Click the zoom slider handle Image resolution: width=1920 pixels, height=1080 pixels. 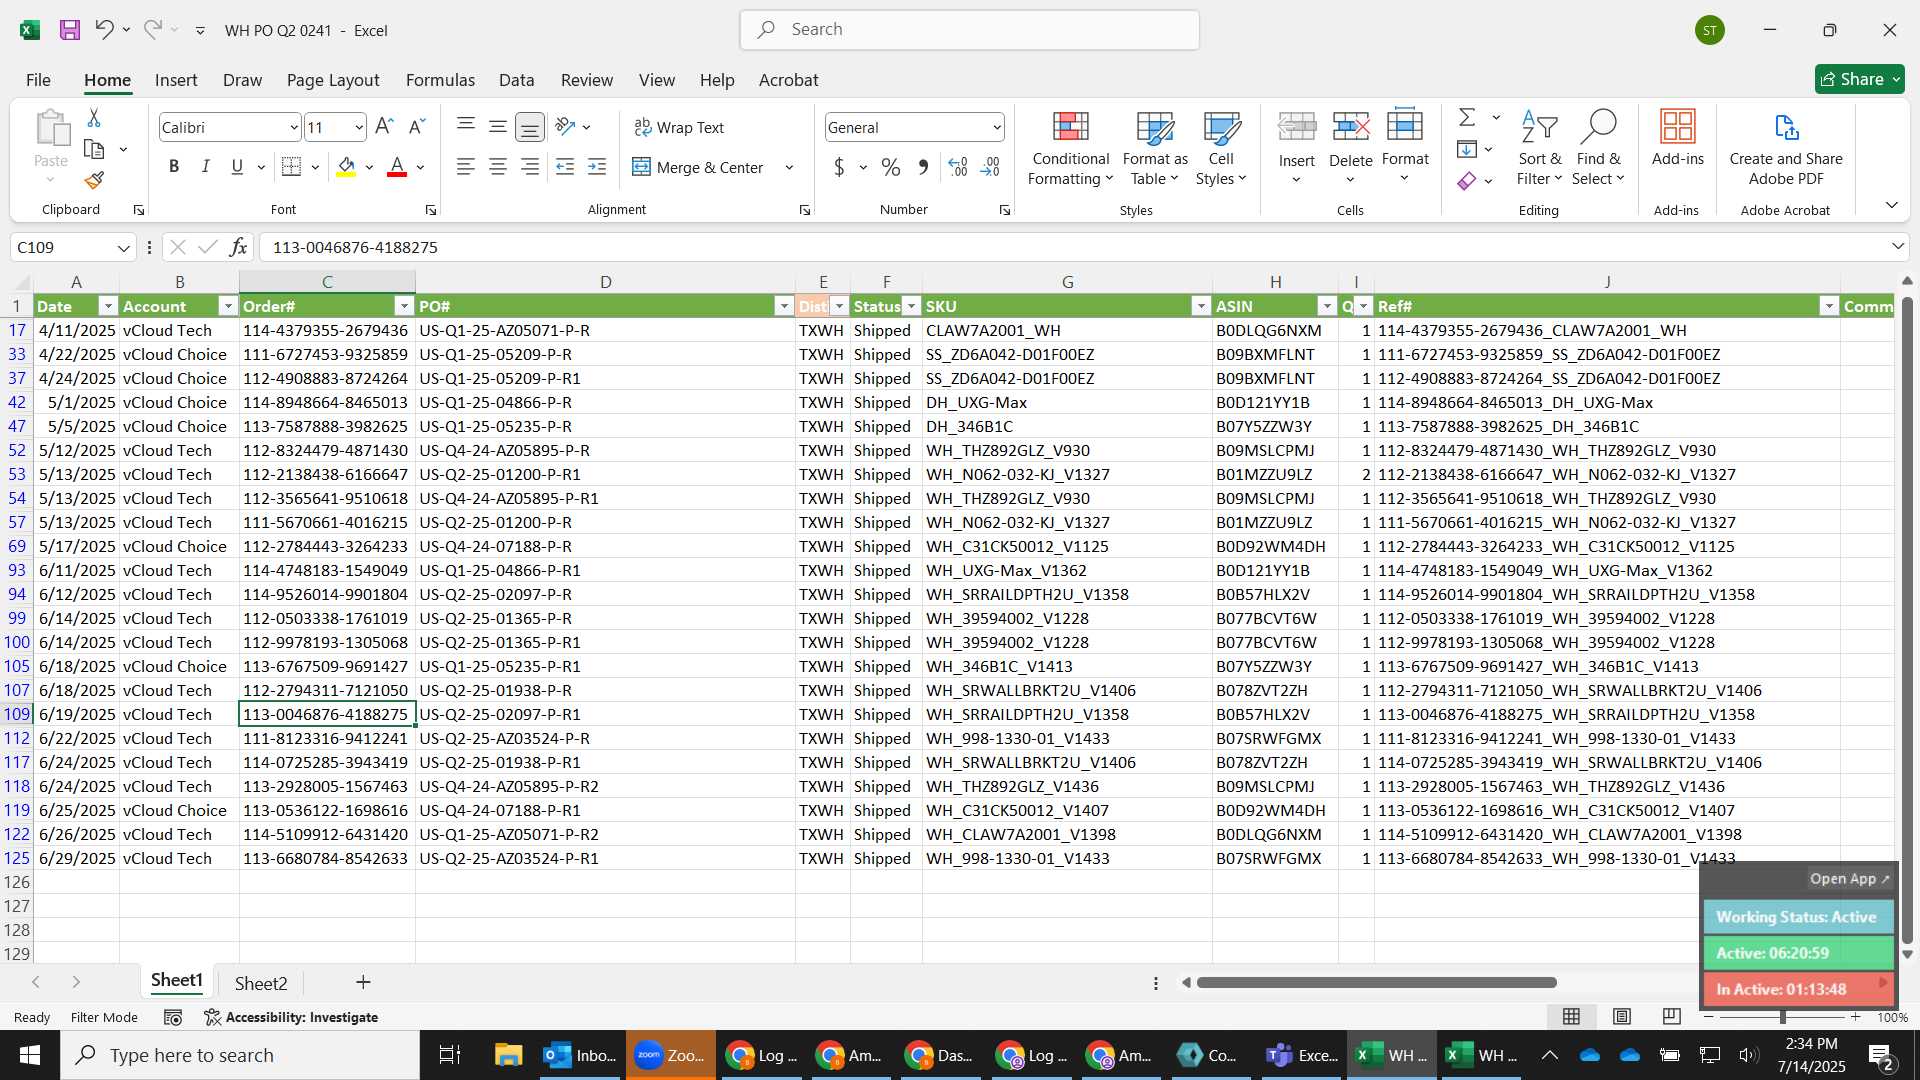(1782, 1017)
